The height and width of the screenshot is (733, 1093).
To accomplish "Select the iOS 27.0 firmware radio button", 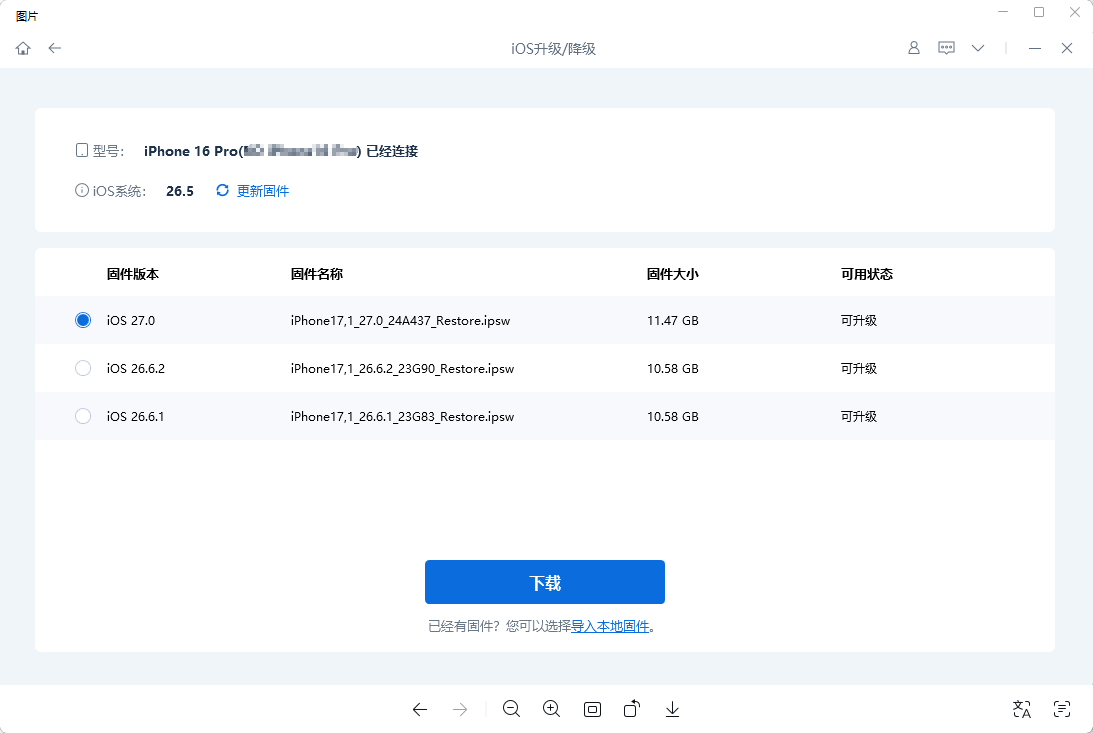I will [x=83, y=320].
